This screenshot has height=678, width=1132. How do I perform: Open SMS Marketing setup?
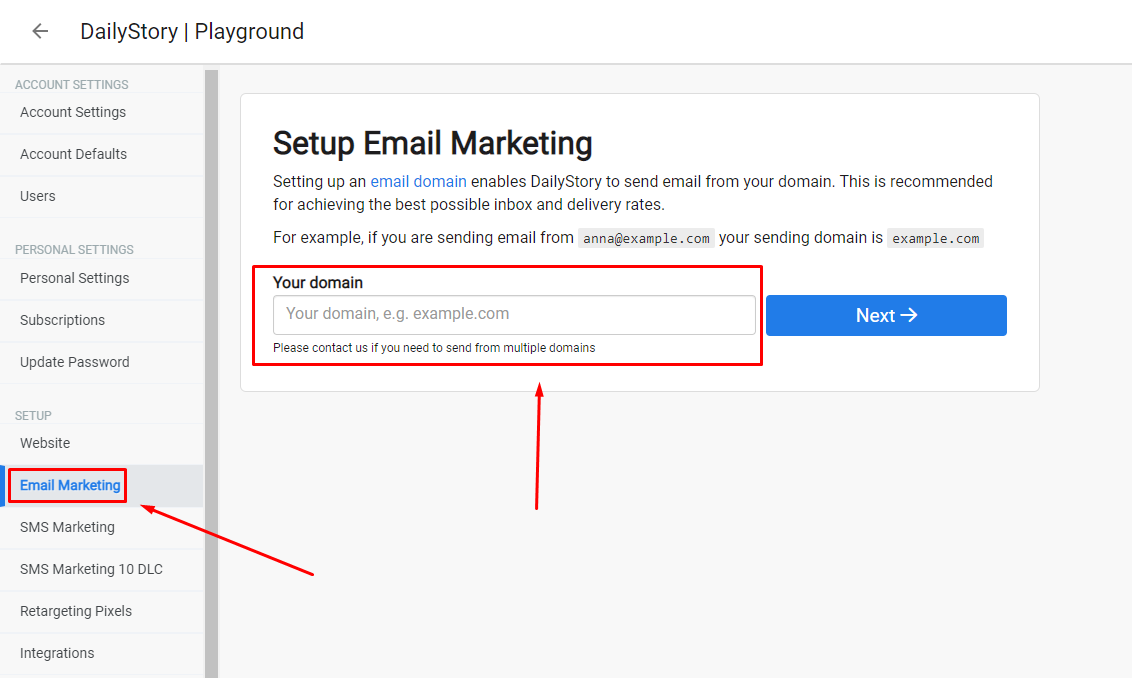(102, 528)
